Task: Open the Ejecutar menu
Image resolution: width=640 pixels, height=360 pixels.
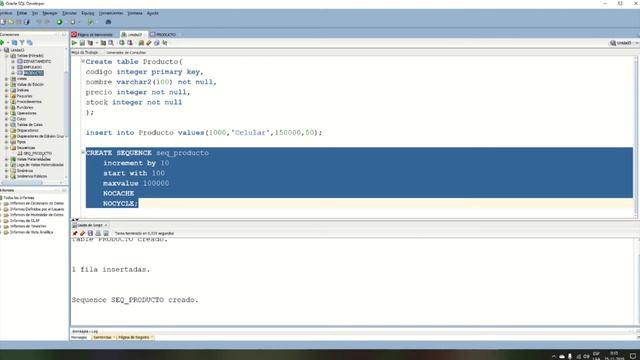Action: click(69, 13)
